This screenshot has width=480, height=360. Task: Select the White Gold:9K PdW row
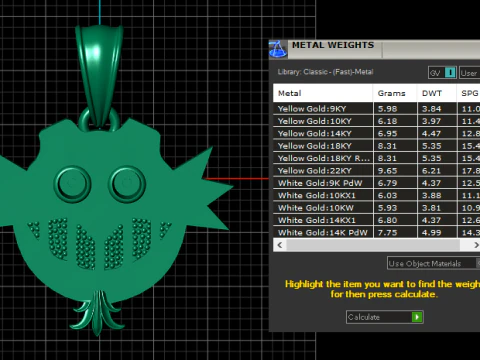(x=377, y=183)
